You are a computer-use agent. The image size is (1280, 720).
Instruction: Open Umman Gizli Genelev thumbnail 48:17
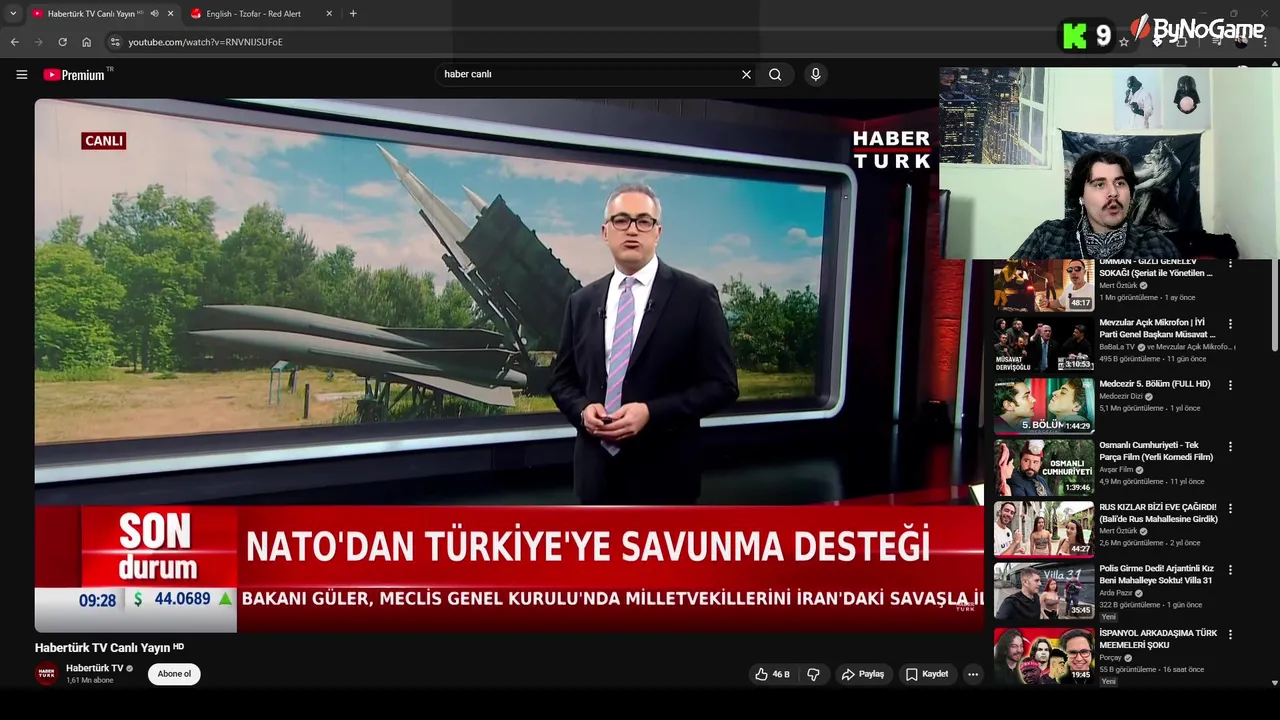tap(1043, 285)
